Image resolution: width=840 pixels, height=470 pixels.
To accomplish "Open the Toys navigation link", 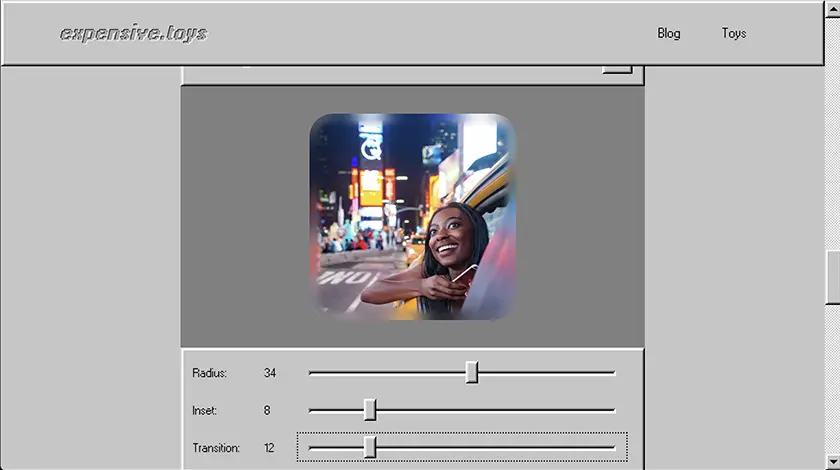I will click(733, 33).
